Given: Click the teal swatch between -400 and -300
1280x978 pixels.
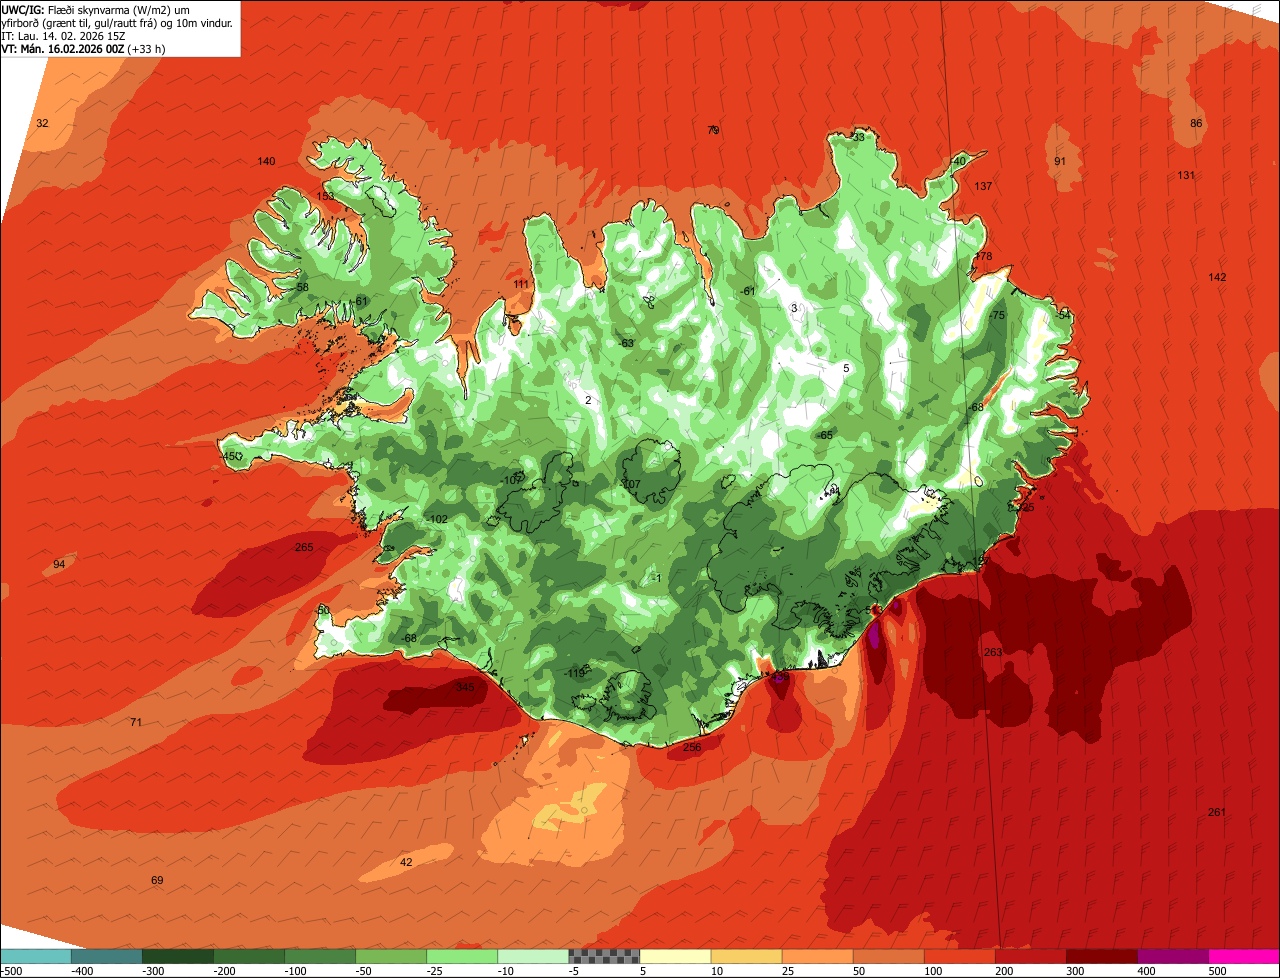Looking at the screenshot, I should pyautogui.click(x=107, y=956).
